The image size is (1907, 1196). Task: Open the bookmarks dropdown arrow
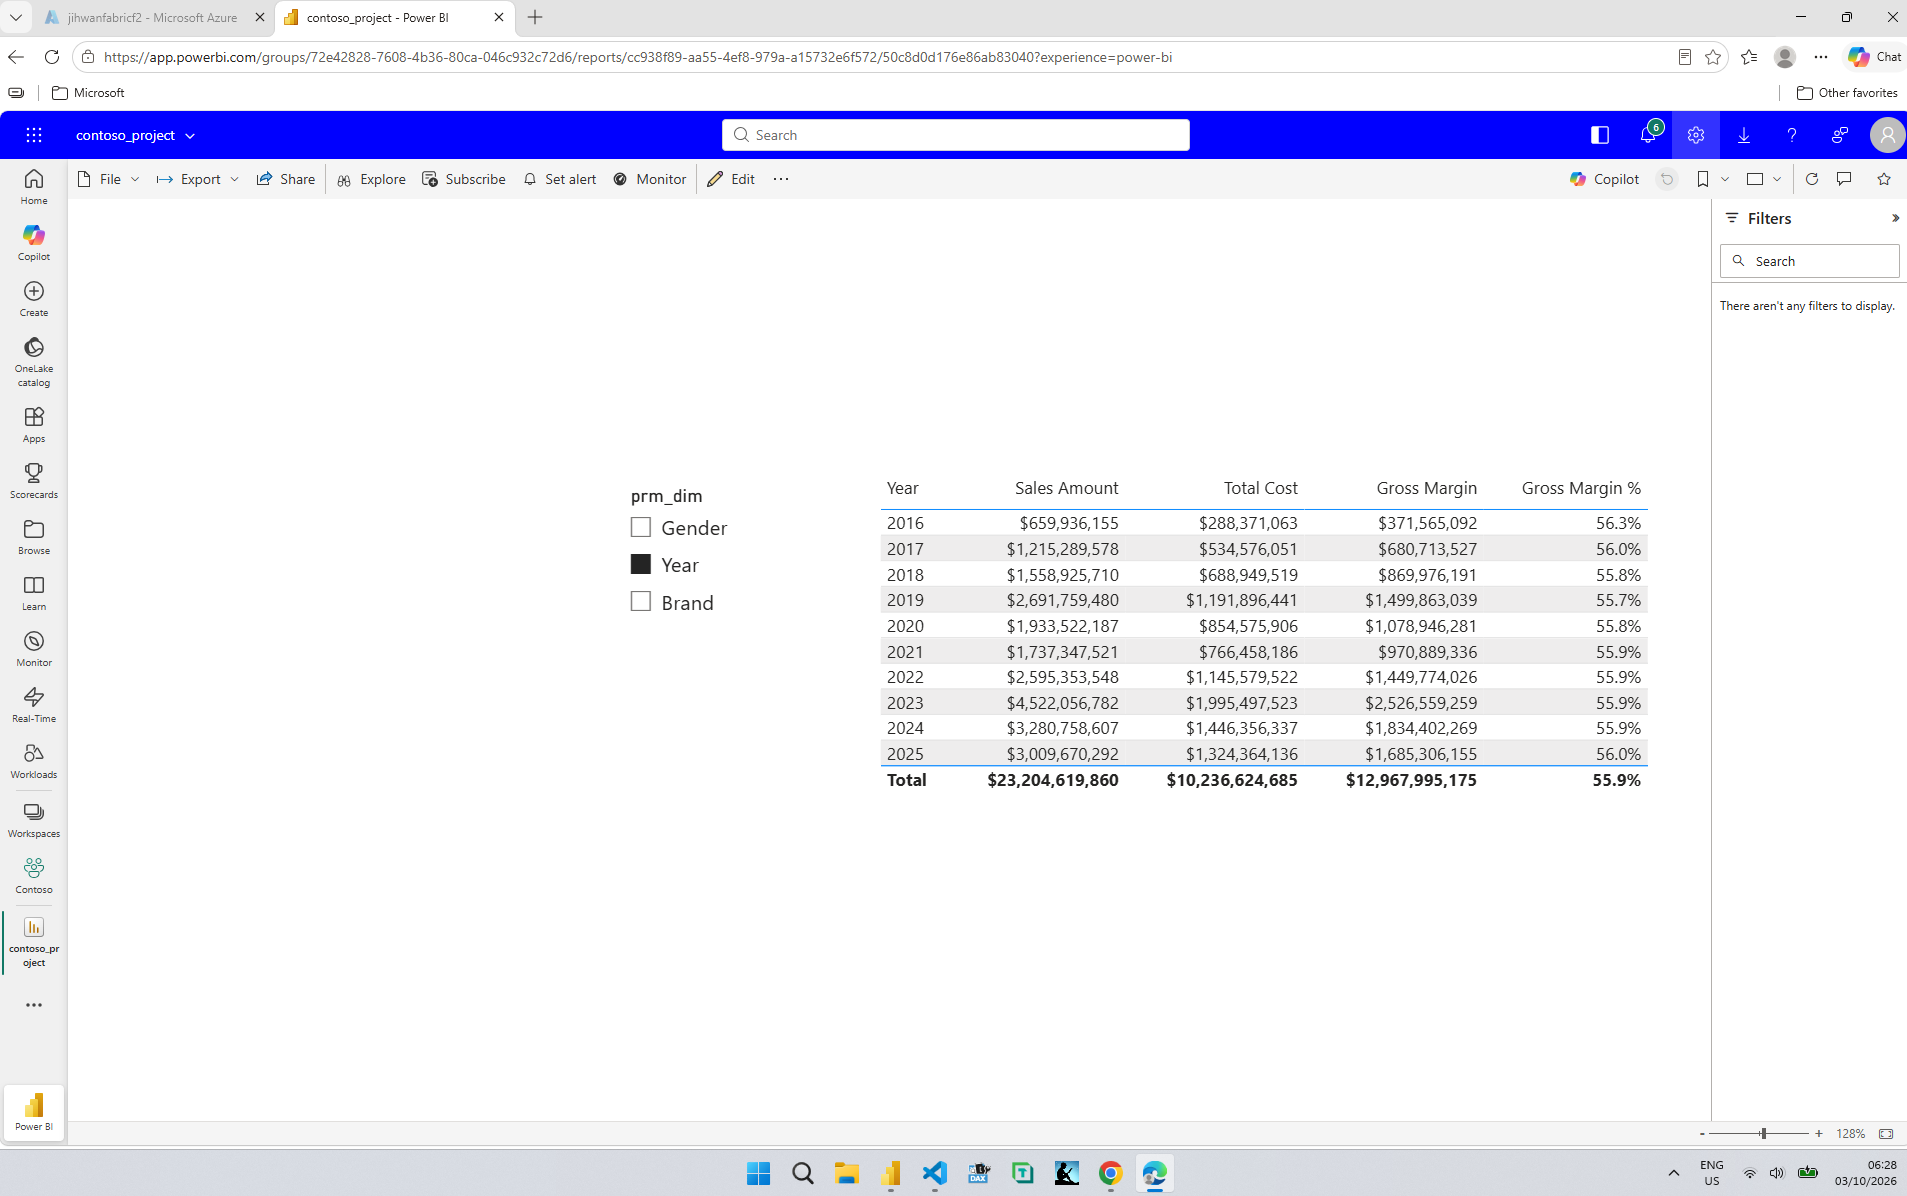[x=1725, y=179]
